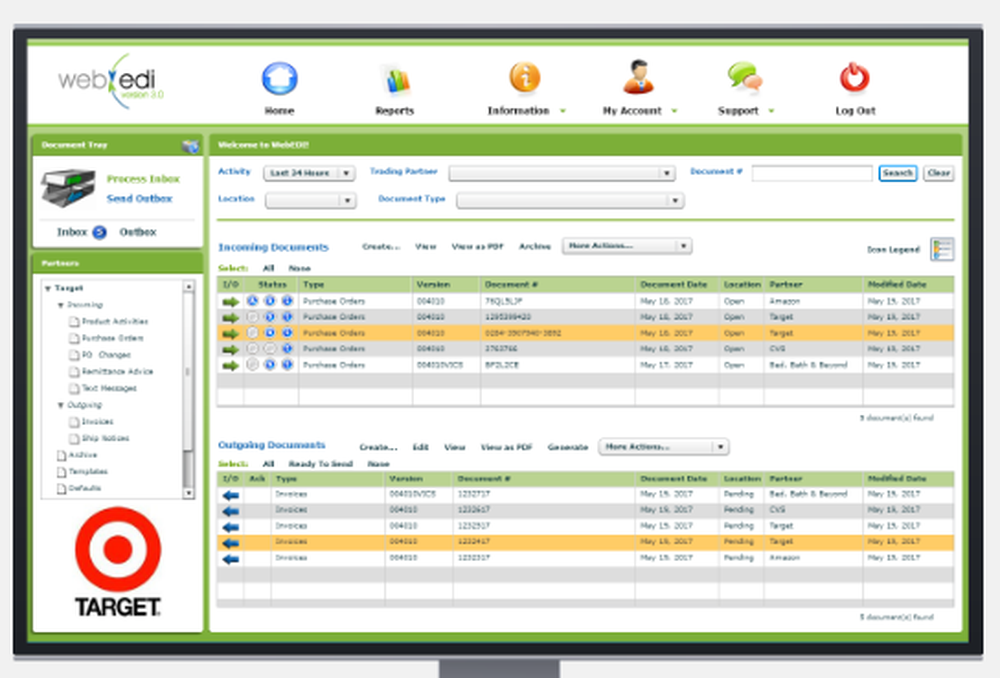Click the Target bullseye logo

coord(118,549)
